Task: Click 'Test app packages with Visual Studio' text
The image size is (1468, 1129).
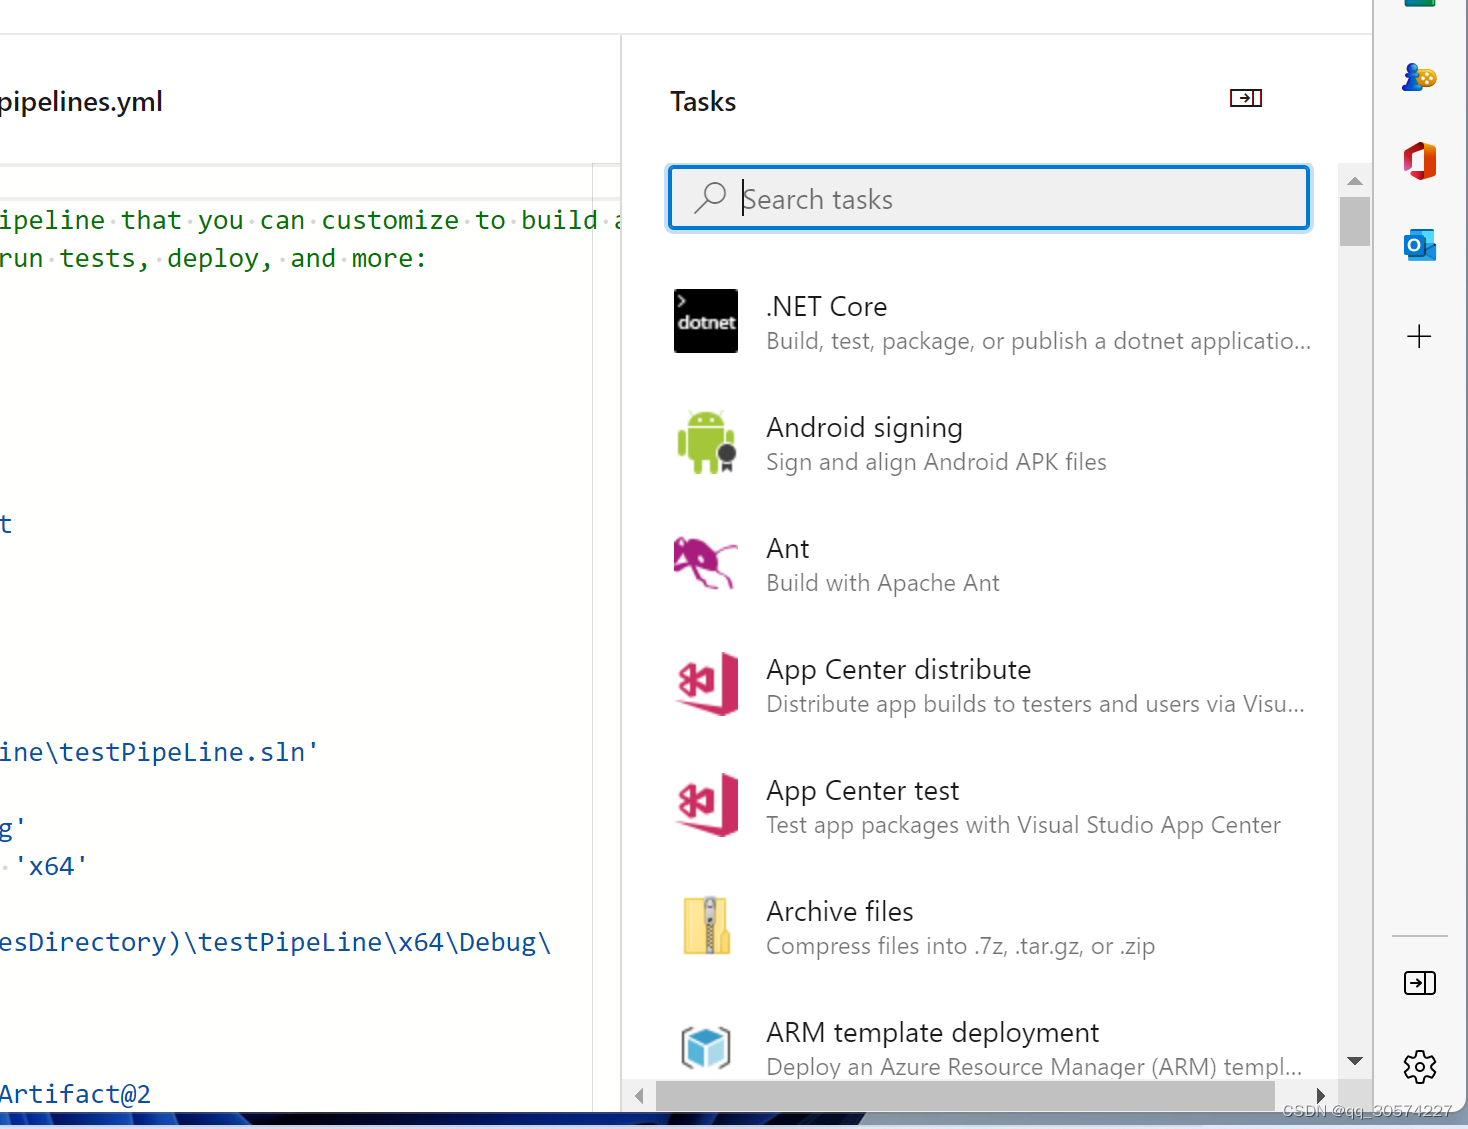Action: pos(1023,825)
